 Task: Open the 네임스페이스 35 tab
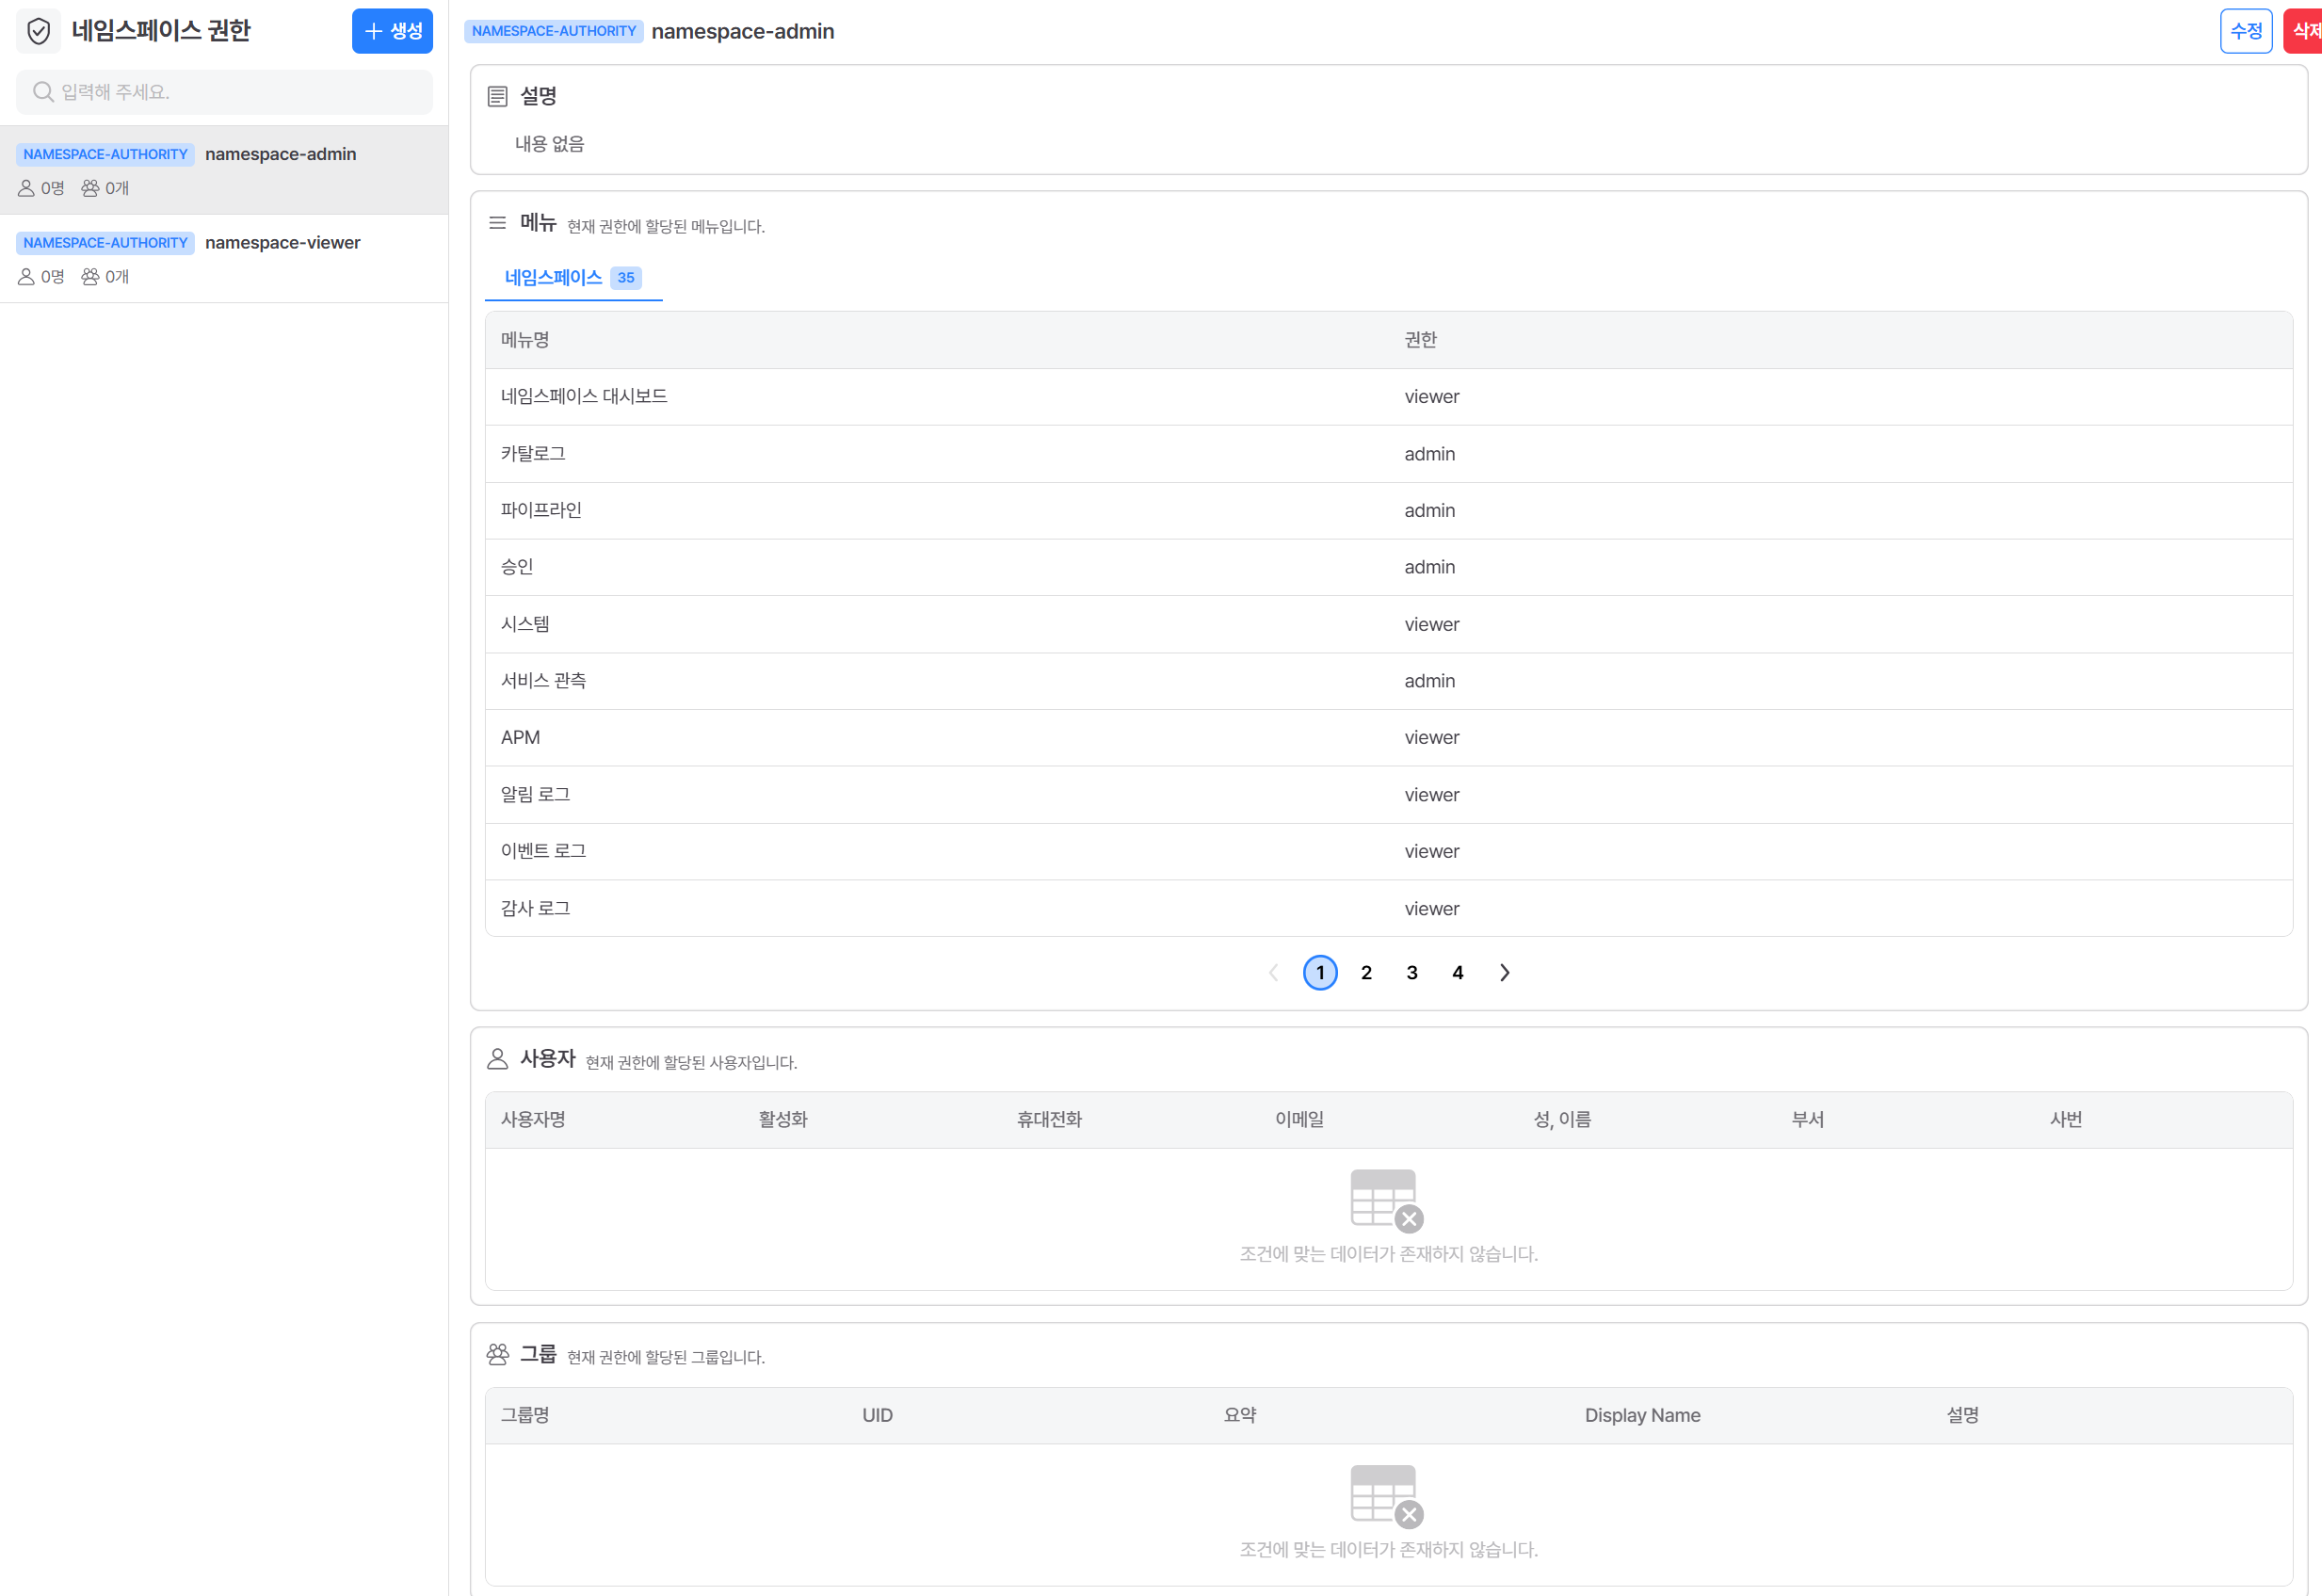click(x=573, y=278)
